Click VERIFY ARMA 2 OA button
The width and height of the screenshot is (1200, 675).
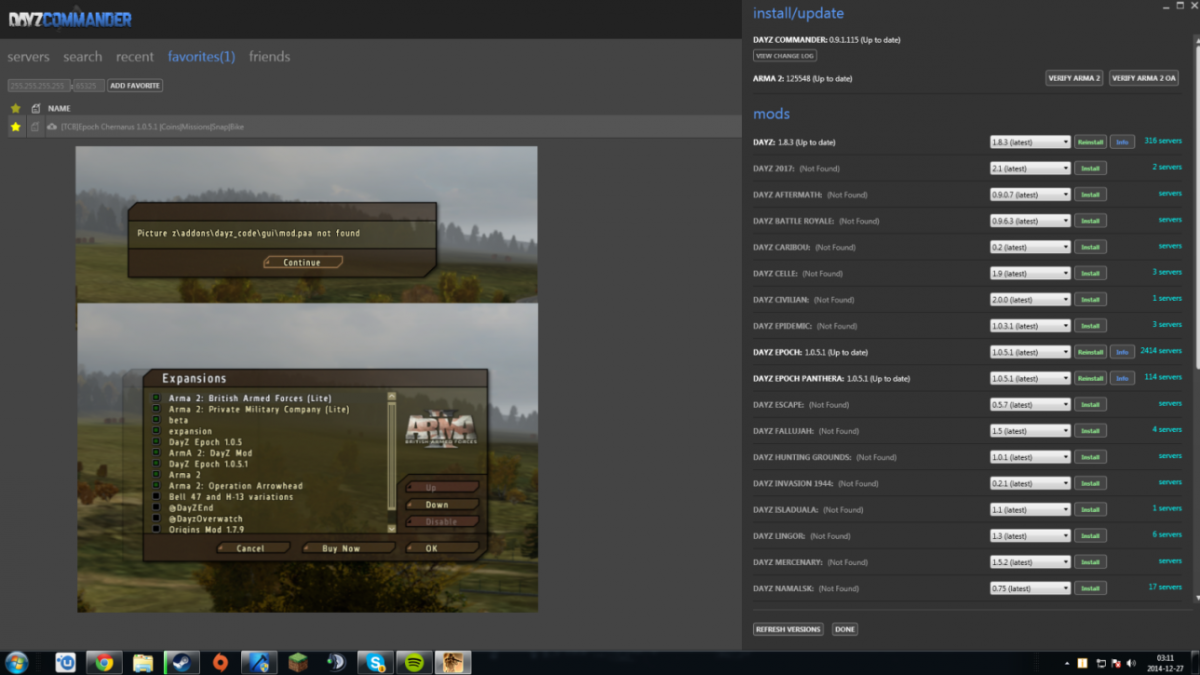click(x=1144, y=78)
